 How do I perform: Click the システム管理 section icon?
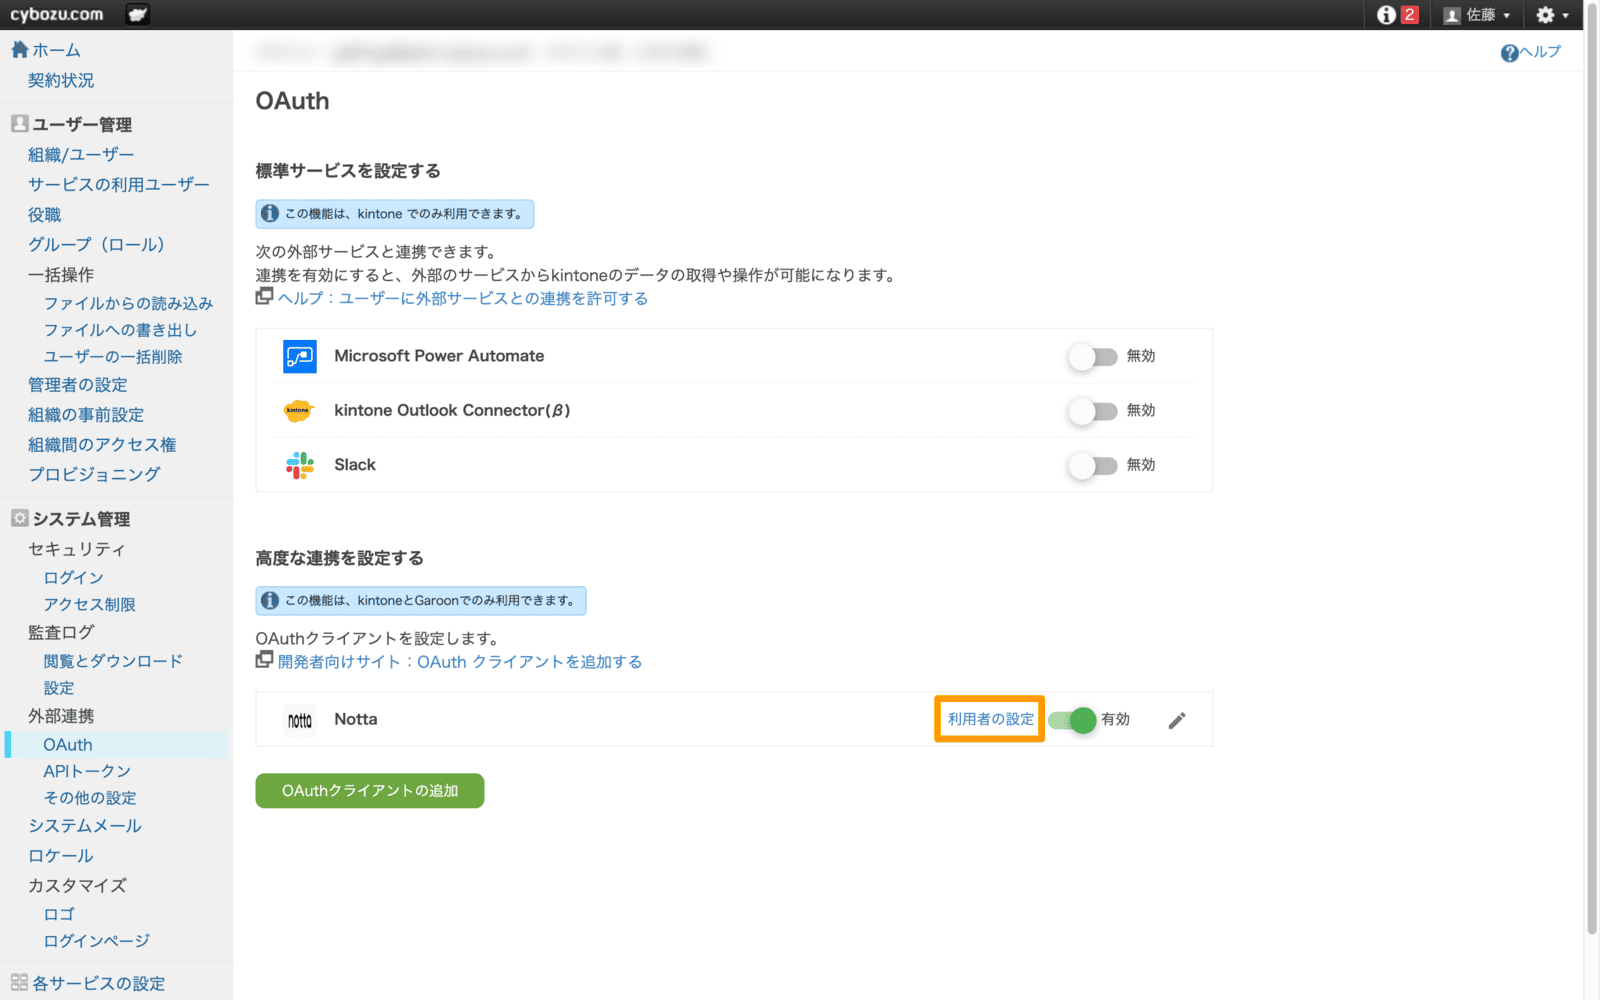(19, 518)
